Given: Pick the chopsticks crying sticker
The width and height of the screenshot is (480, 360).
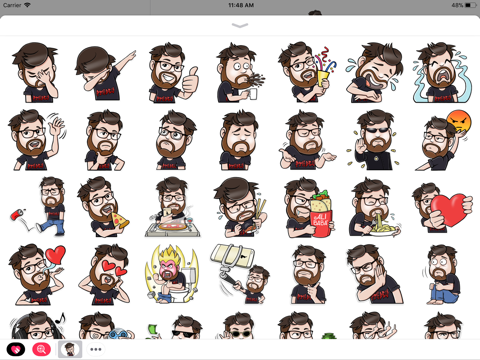Looking at the screenshot, I should pos(240,207).
